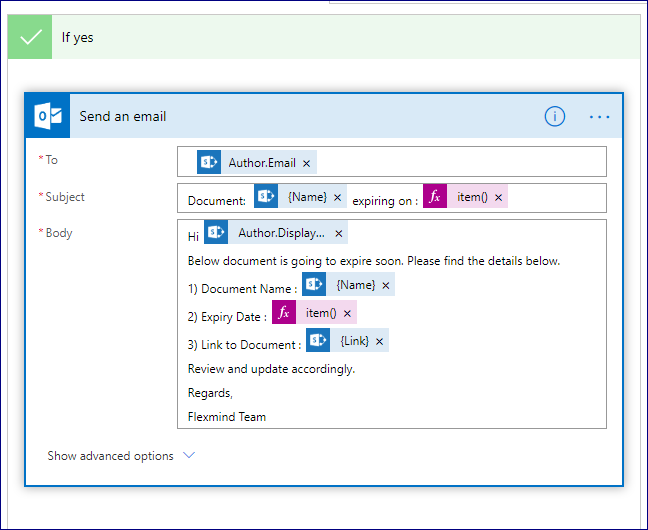Screen dimensions: 648x530
Task: Click '2) Expiry Date :' text
Action: click(x=227, y=317)
